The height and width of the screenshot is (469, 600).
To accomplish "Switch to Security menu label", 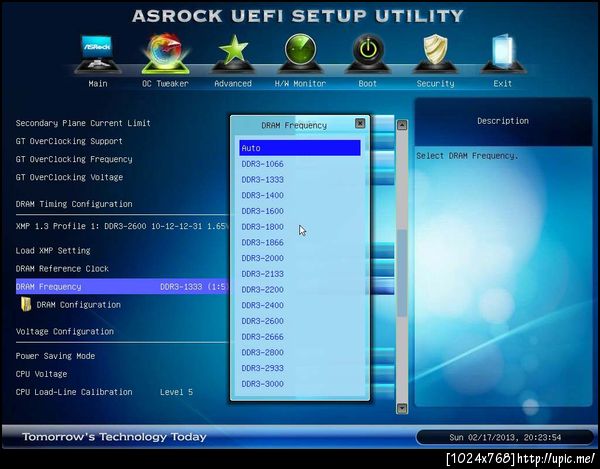I will click(x=435, y=83).
